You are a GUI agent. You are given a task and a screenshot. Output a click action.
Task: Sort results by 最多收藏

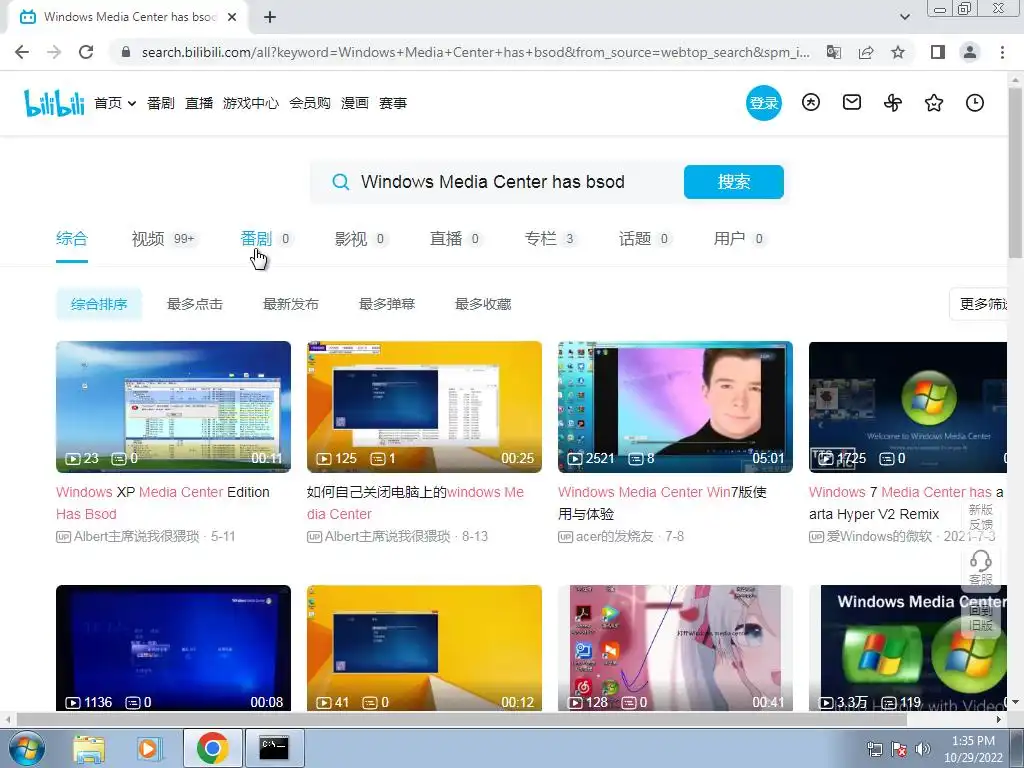[483, 304]
